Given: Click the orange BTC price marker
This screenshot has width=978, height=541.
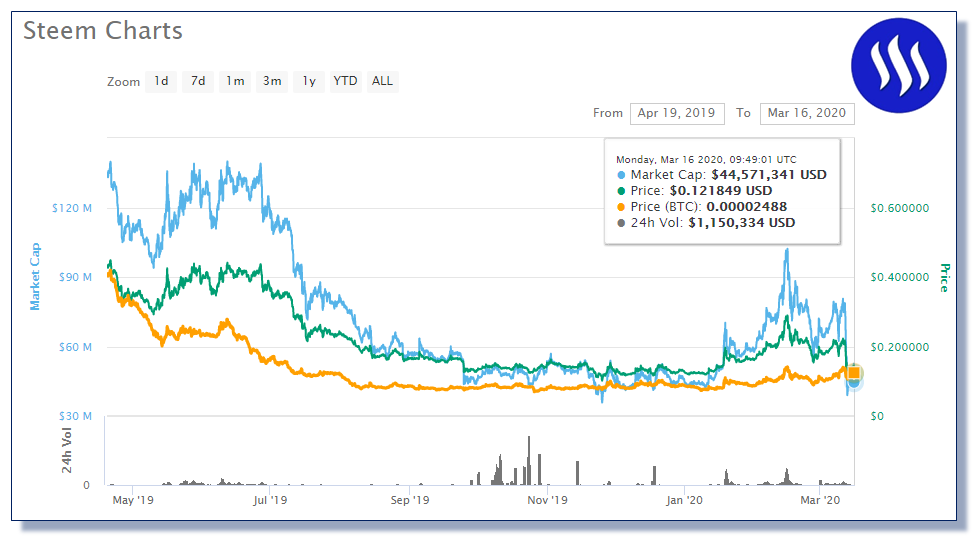Looking at the screenshot, I should pos(853,373).
